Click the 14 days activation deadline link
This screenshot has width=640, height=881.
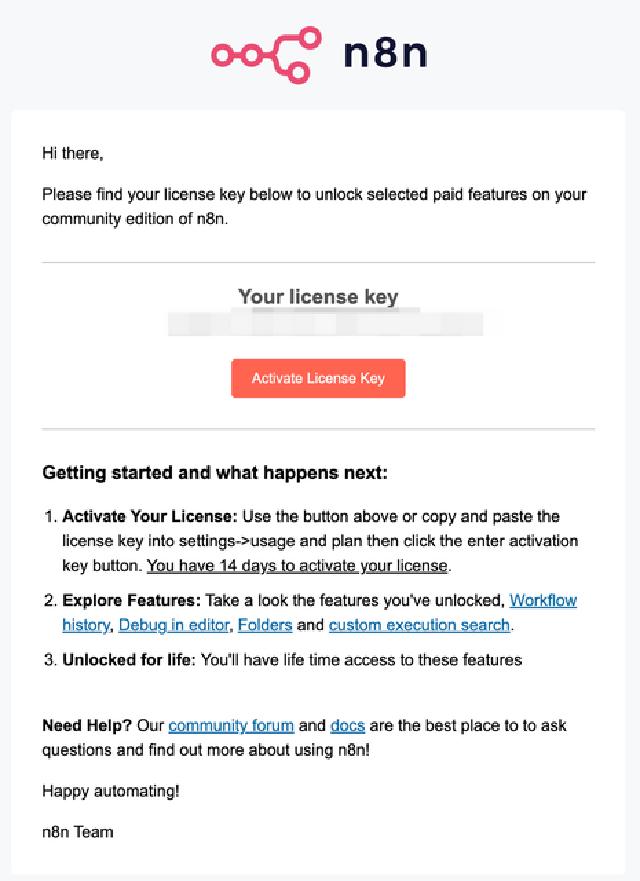point(296,565)
